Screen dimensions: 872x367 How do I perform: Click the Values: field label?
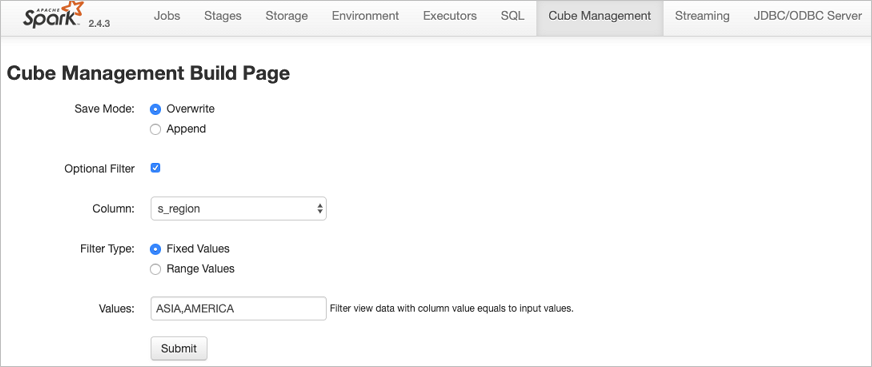[x=117, y=309]
